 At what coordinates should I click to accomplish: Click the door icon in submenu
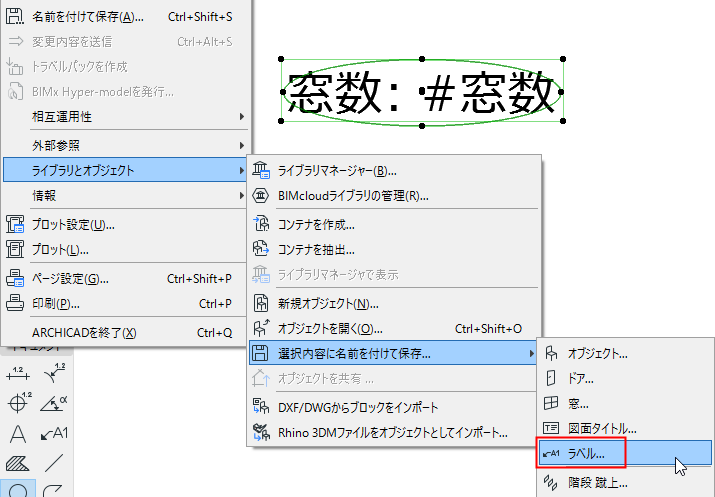coord(551,378)
